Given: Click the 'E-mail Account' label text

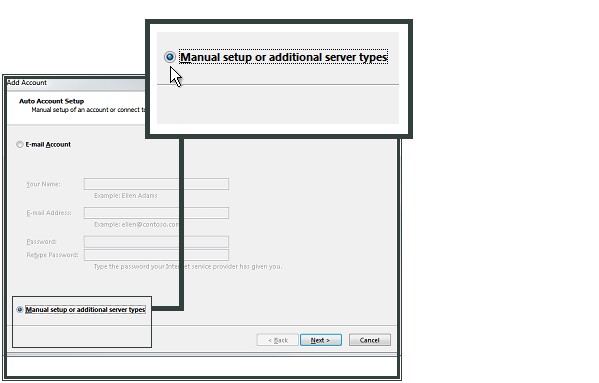Looking at the screenshot, I should [x=48, y=144].
